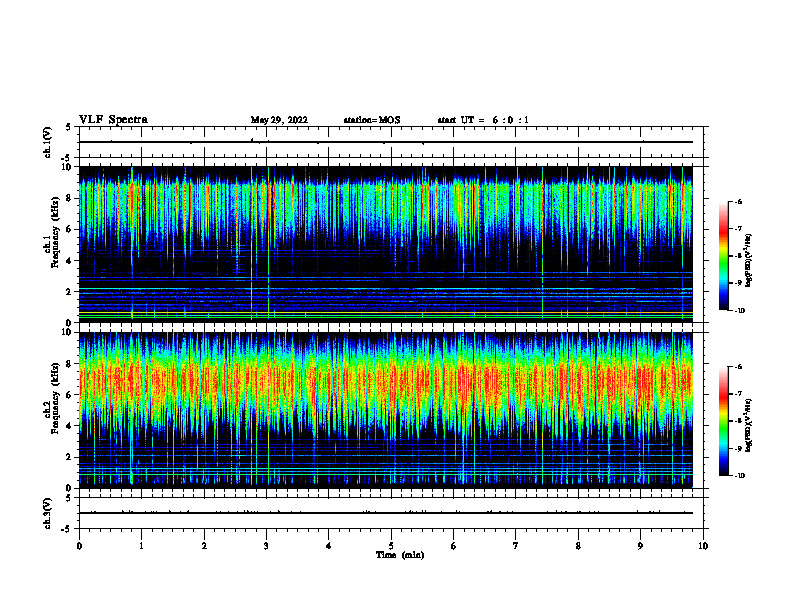Screen dimensions: 792x612
Task: Click inside the ch.1 spectrogram panel
Action: click(x=386, y=244)
